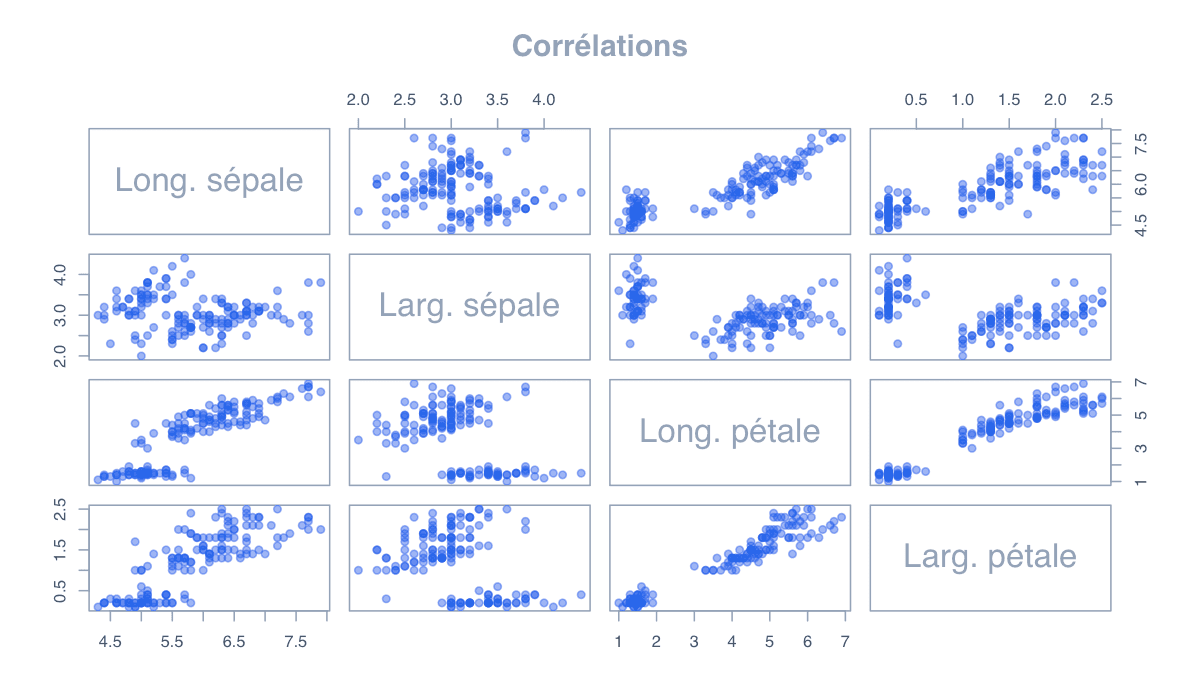Image resolution: width=1200 pixels, height=700 pixels.
Task: Select the Long. sépale diagonal panel
Action: point(209,180)
